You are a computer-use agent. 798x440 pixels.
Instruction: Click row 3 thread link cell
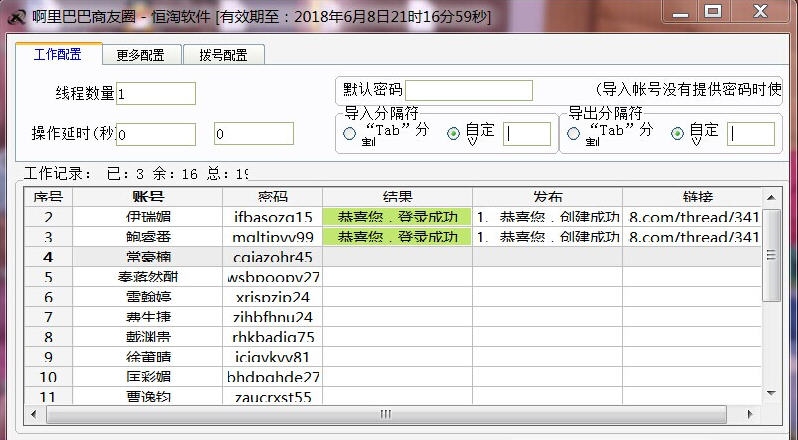click(692, 237)
